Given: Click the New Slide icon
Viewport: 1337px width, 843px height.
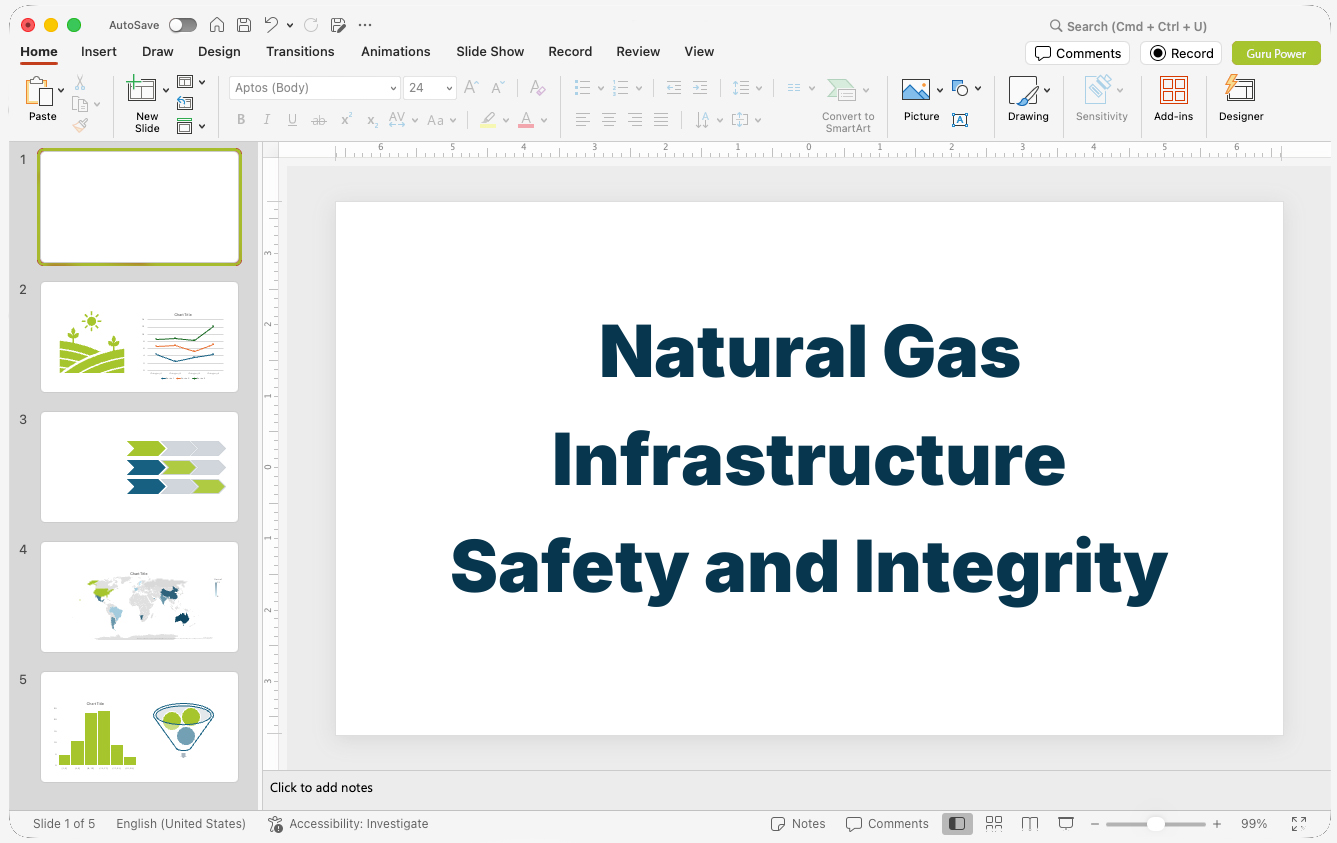Looking at the screenshot, I should coord(142,90).
